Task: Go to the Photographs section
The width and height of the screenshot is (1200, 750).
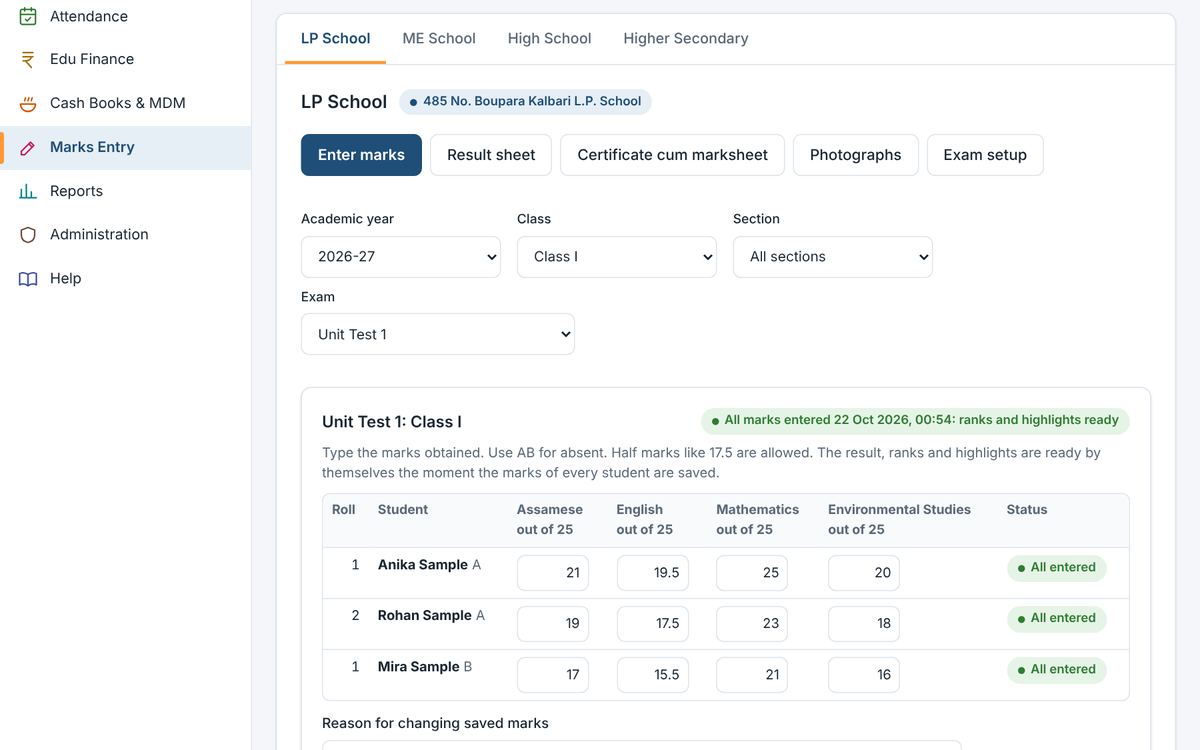Action: pyautogui.click(x=856, y=155)
